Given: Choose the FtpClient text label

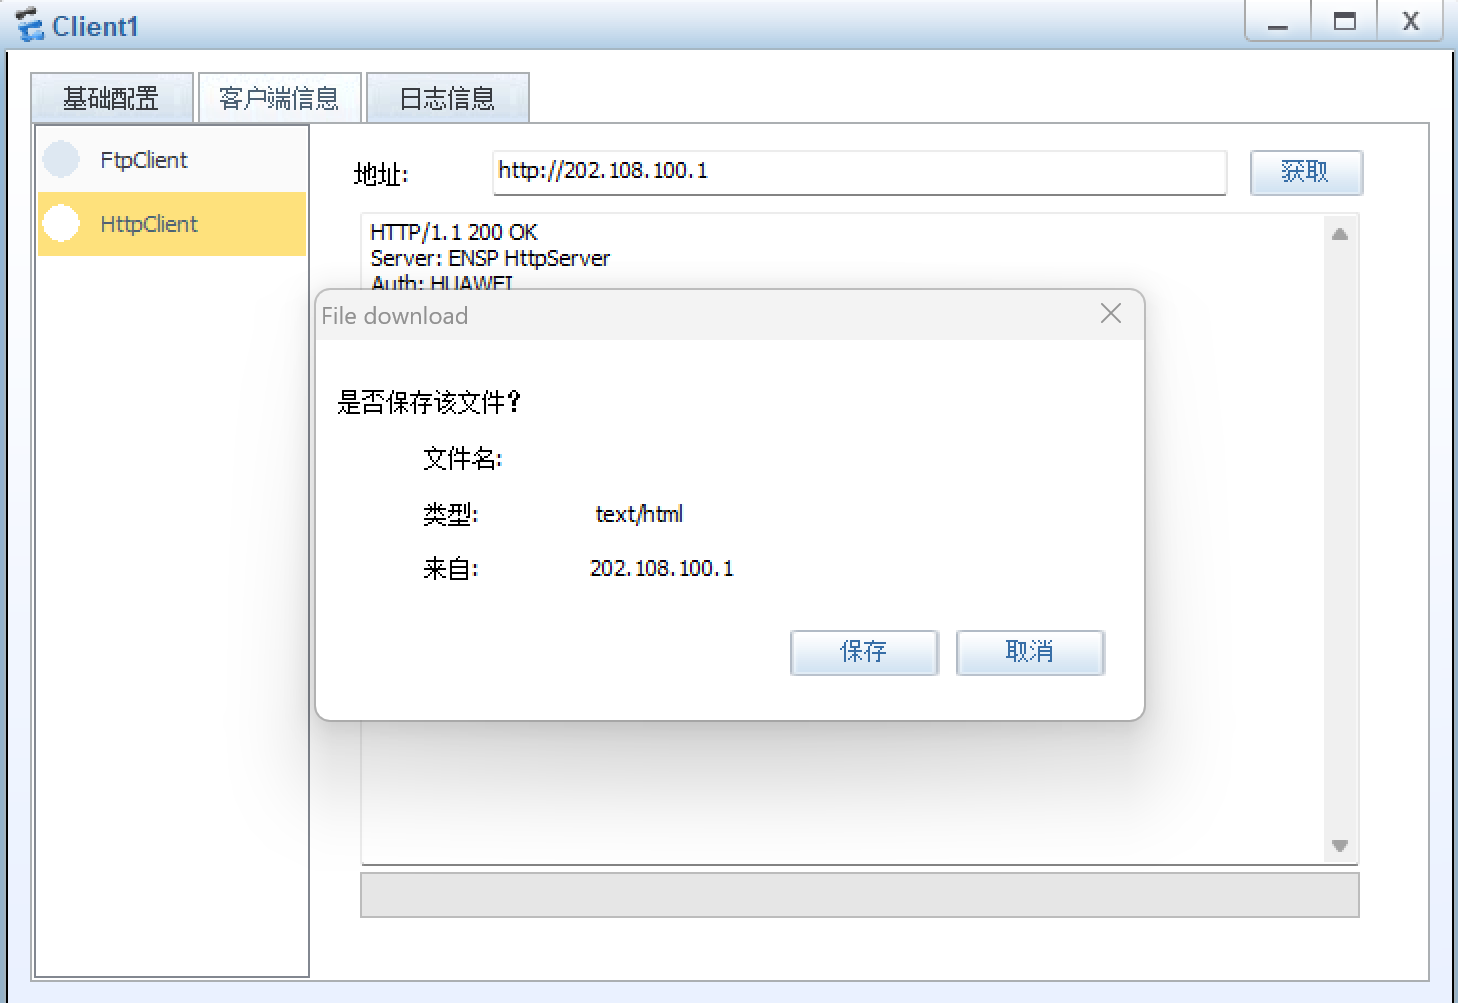Looking at the screenshot, I should tap(144, 160).
